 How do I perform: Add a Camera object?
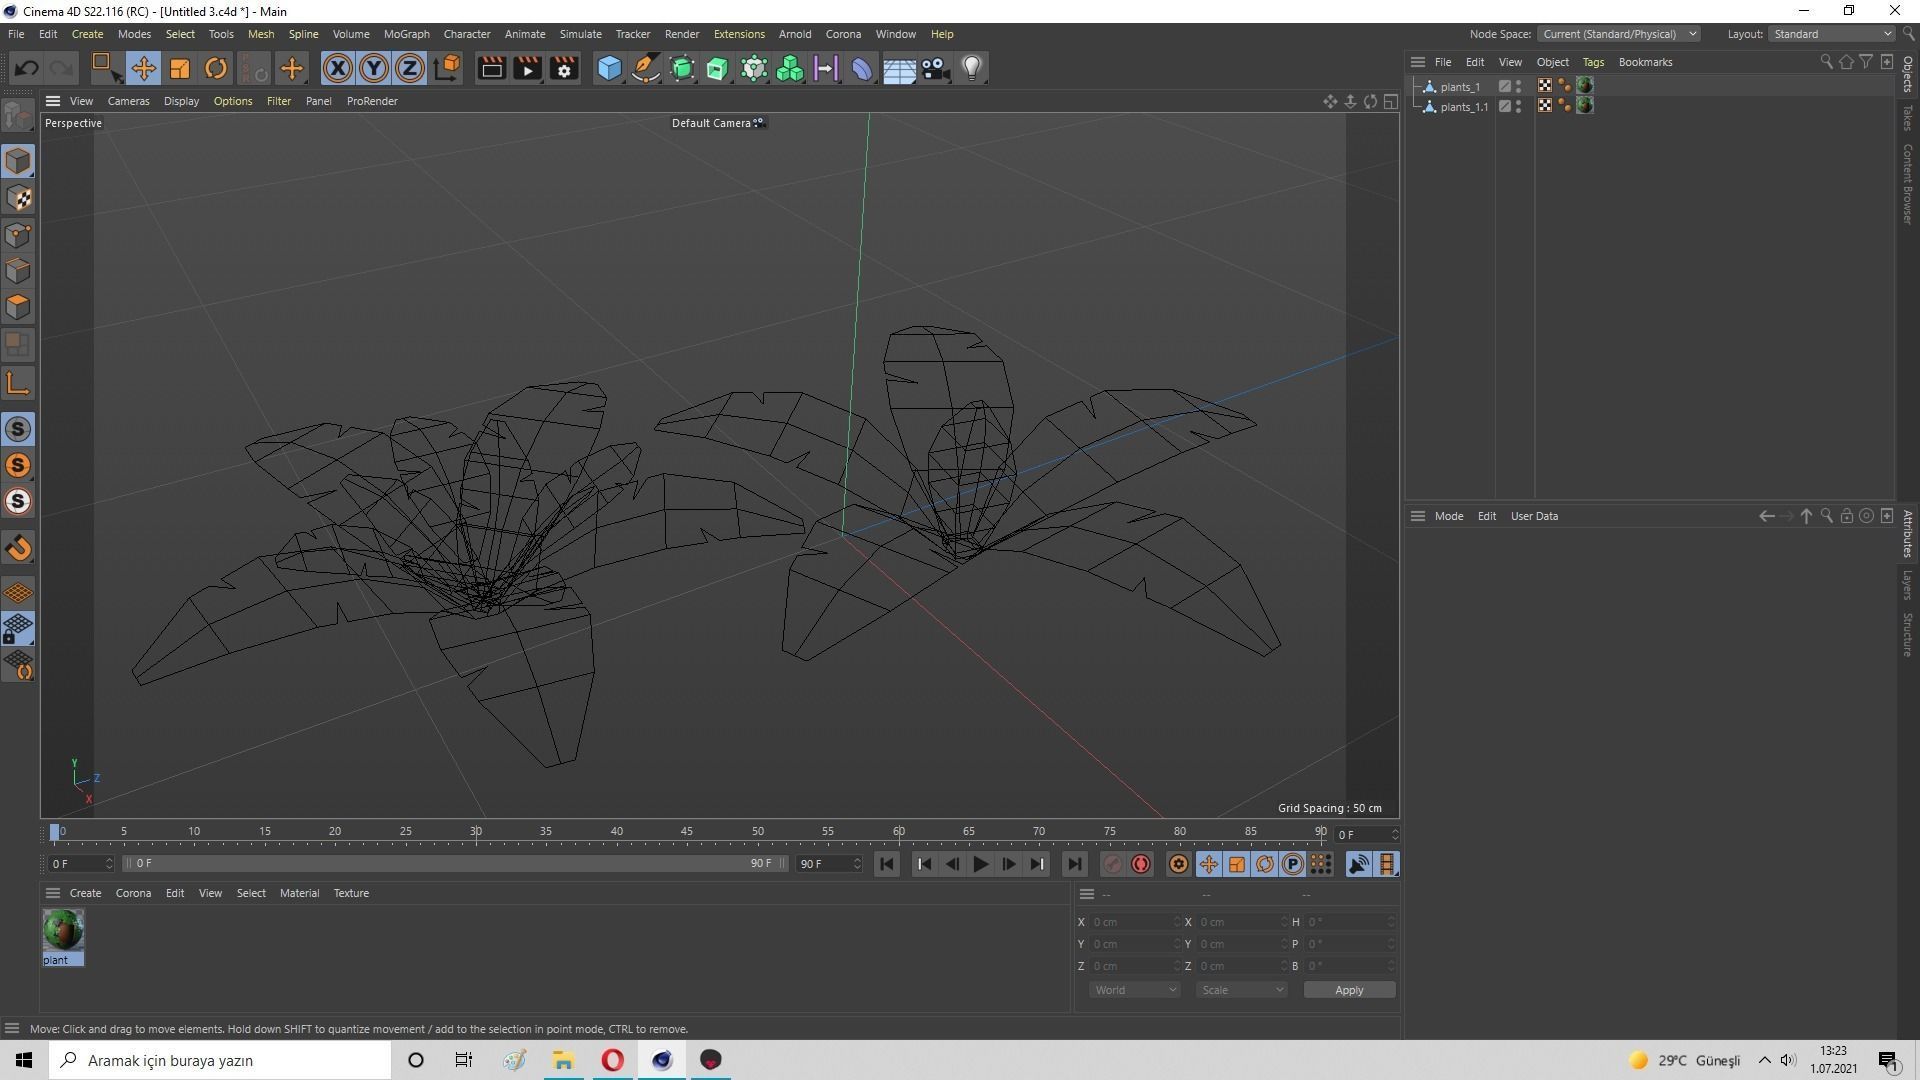tap(935, 68)
